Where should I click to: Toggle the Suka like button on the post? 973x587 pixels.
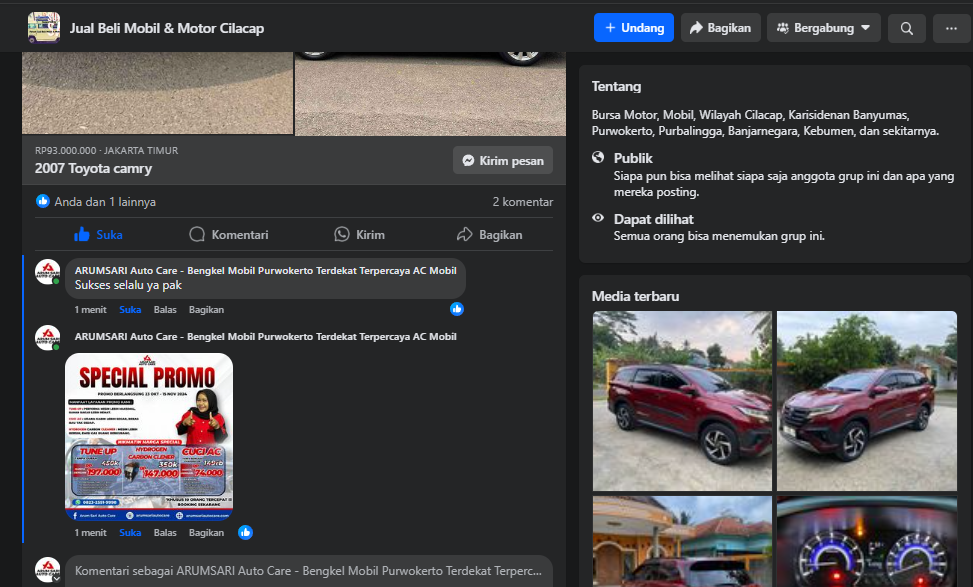click(x=98, y=235)
